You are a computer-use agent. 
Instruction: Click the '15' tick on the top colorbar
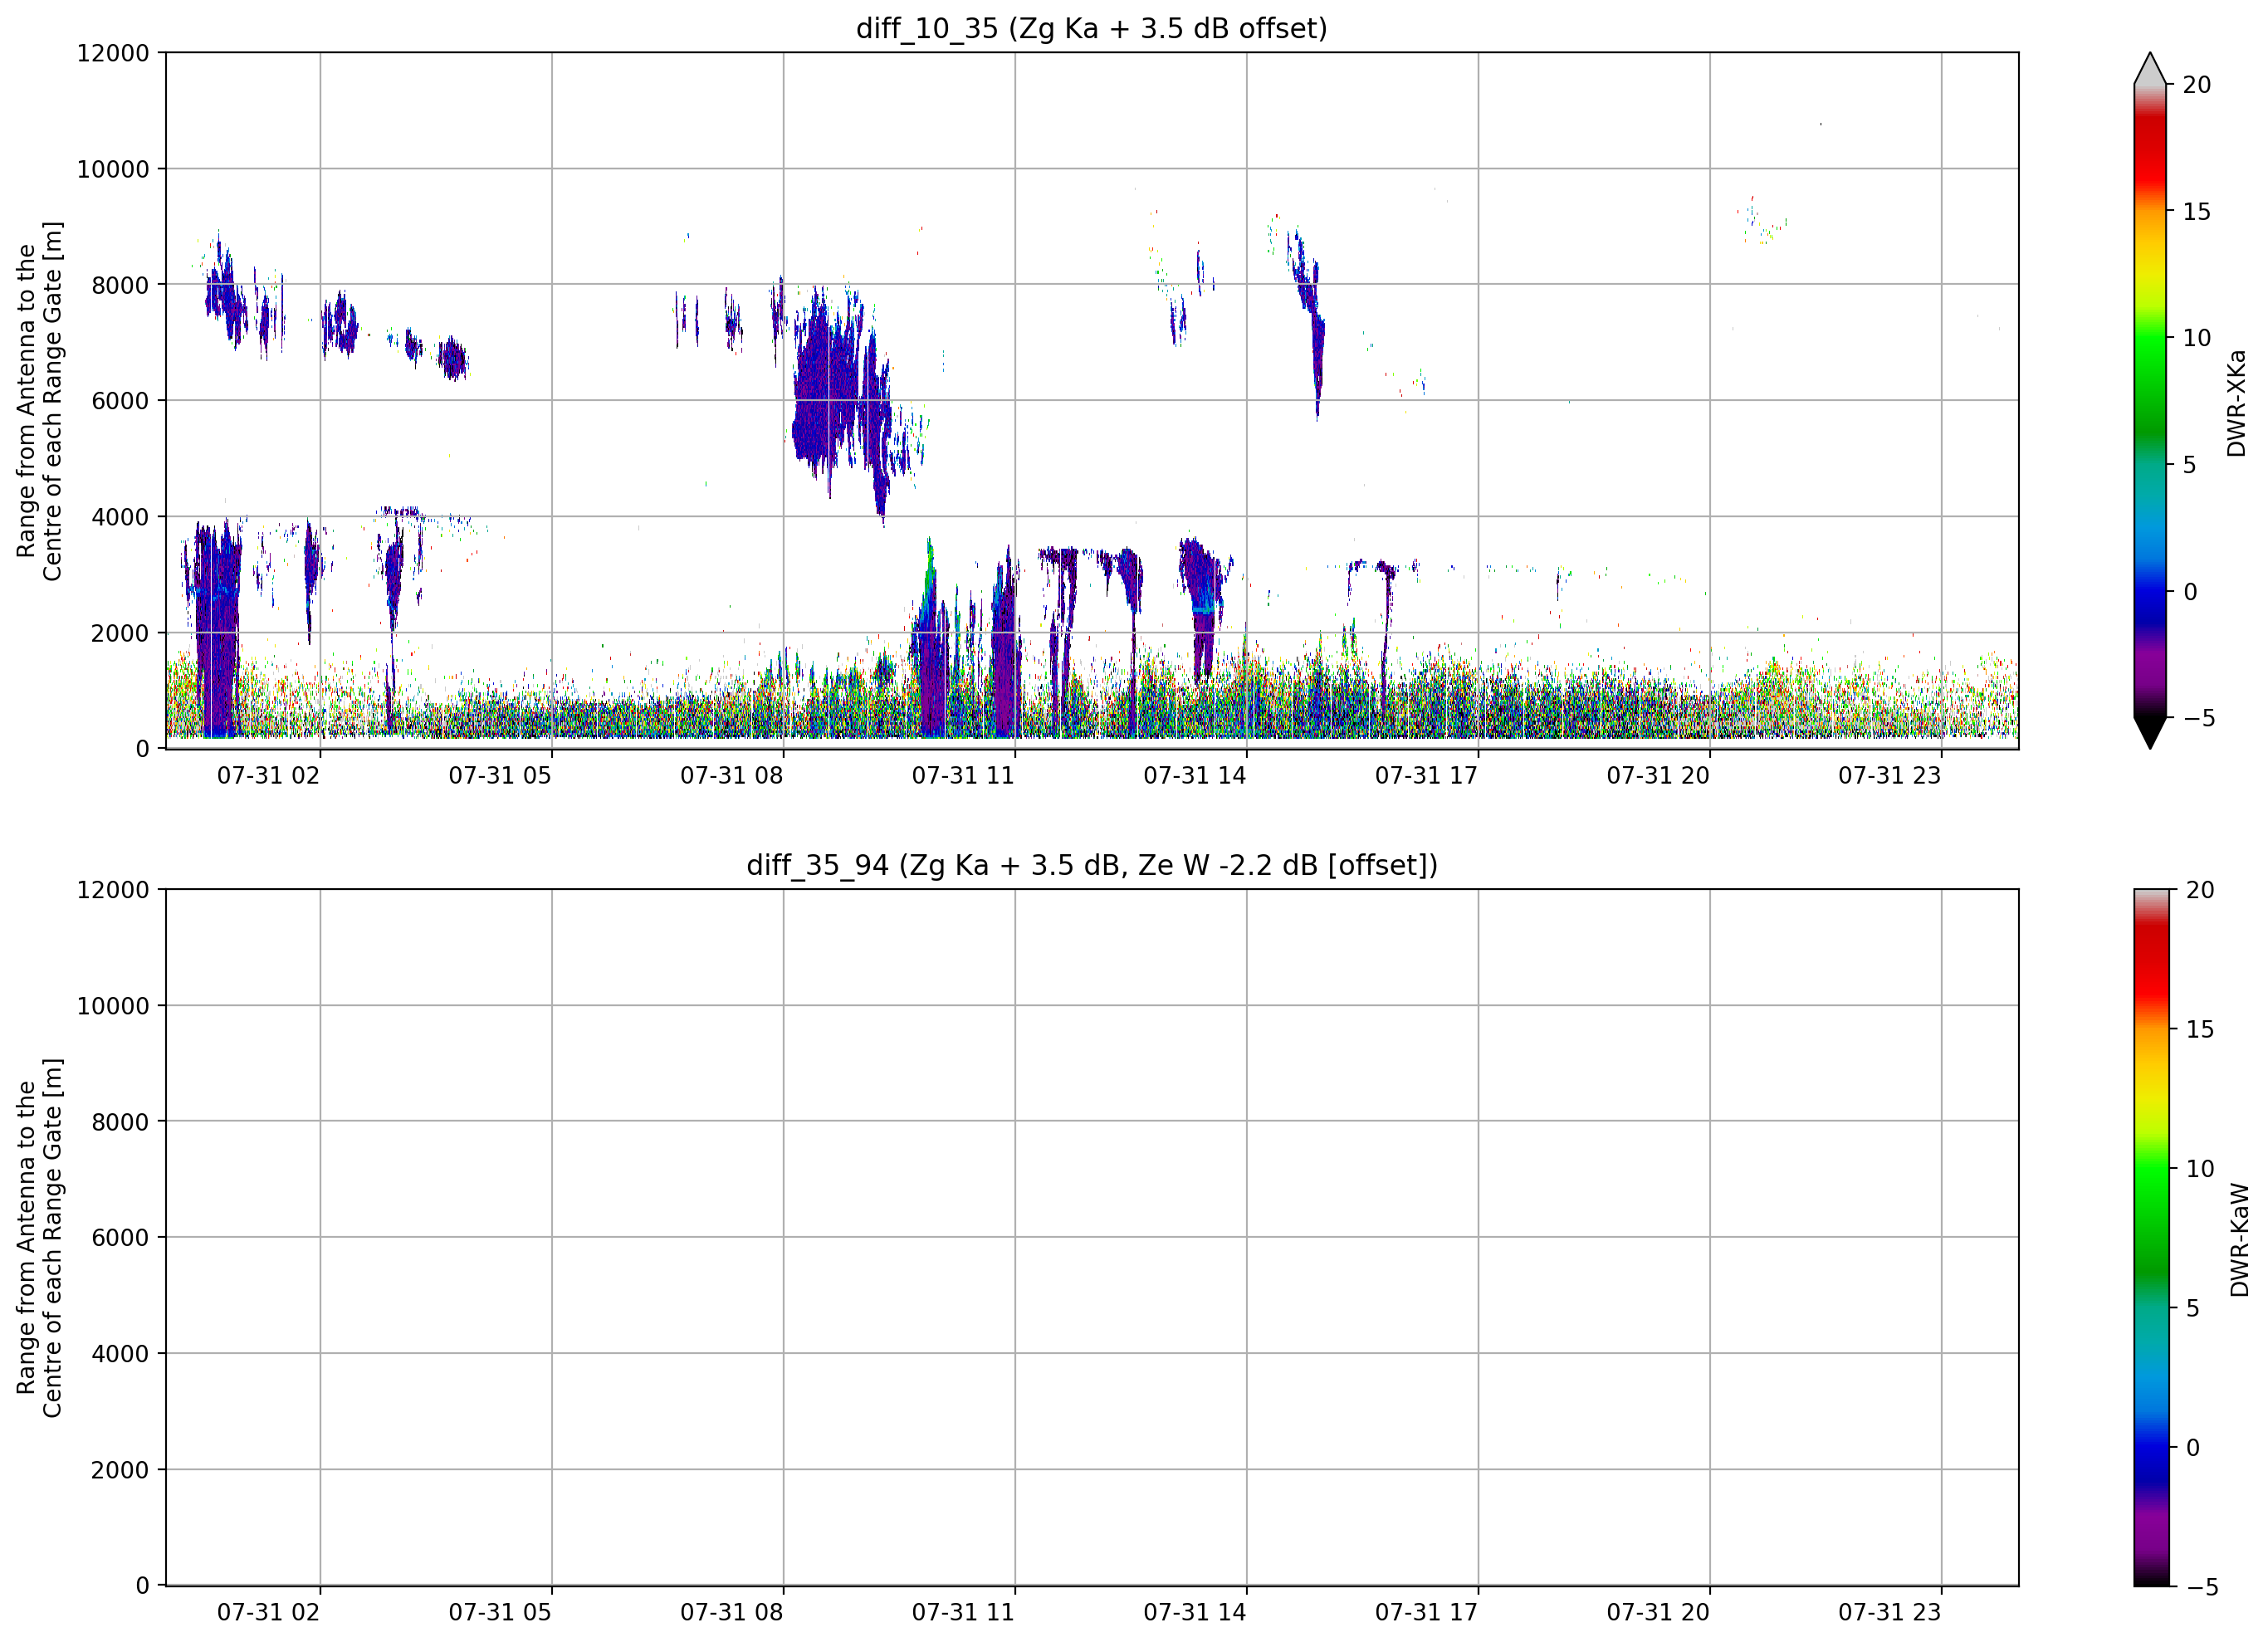coord(2197,212)
